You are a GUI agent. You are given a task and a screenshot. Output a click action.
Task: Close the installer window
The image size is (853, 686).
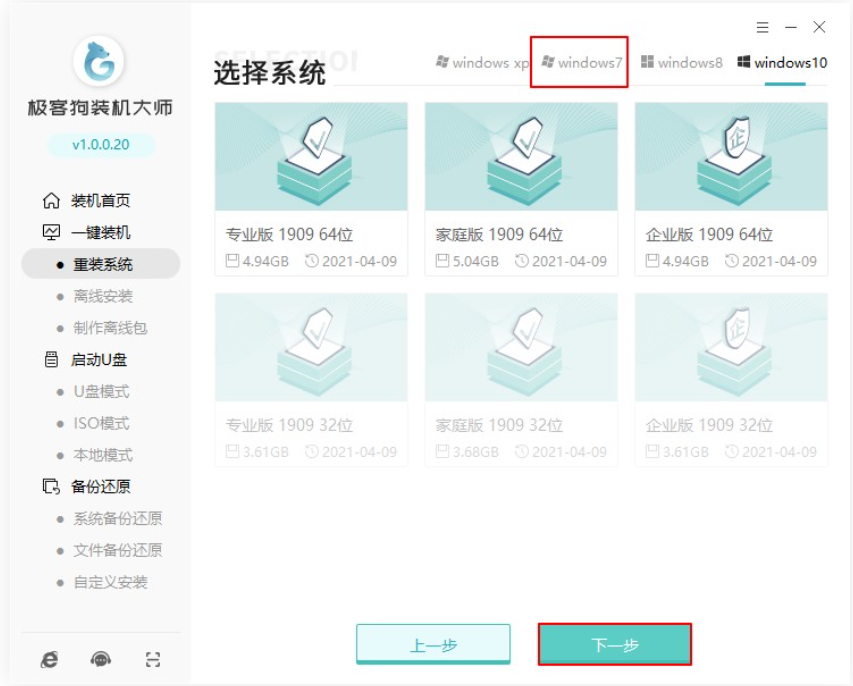pos(819,27)
